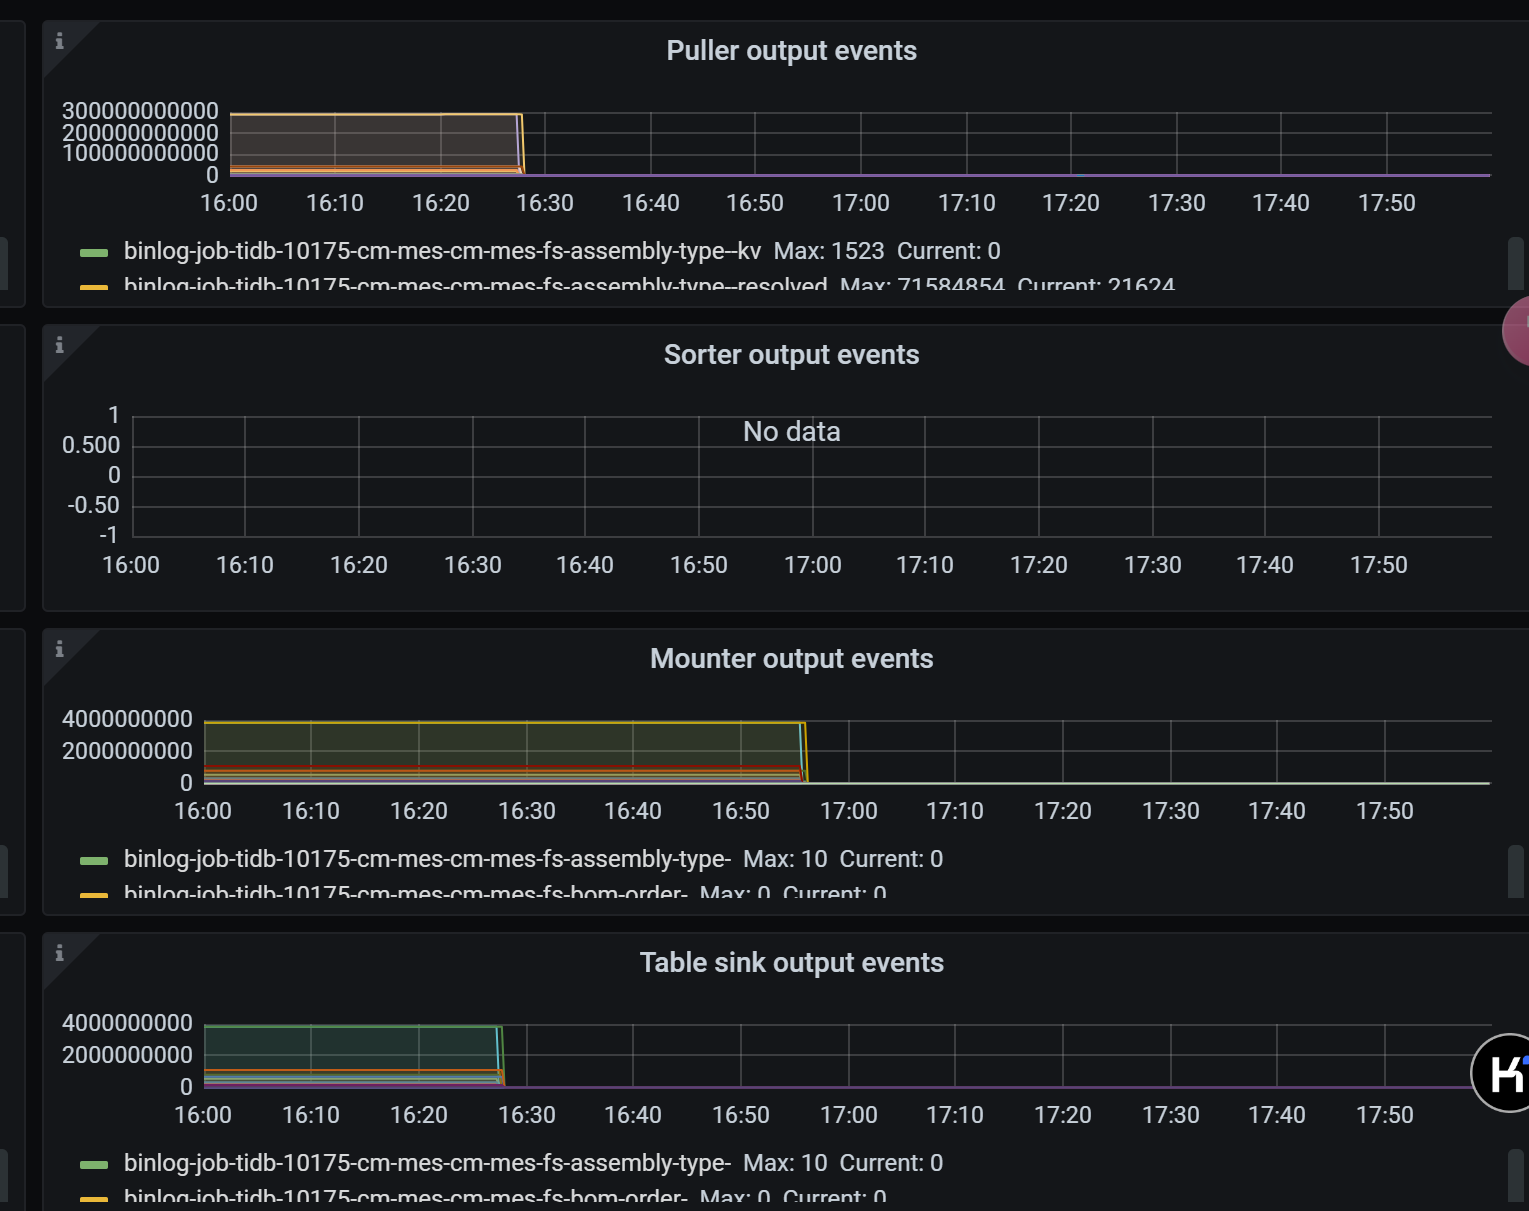
Task: Open the Sorter output events panel title menu
Action: click(791, 355)
